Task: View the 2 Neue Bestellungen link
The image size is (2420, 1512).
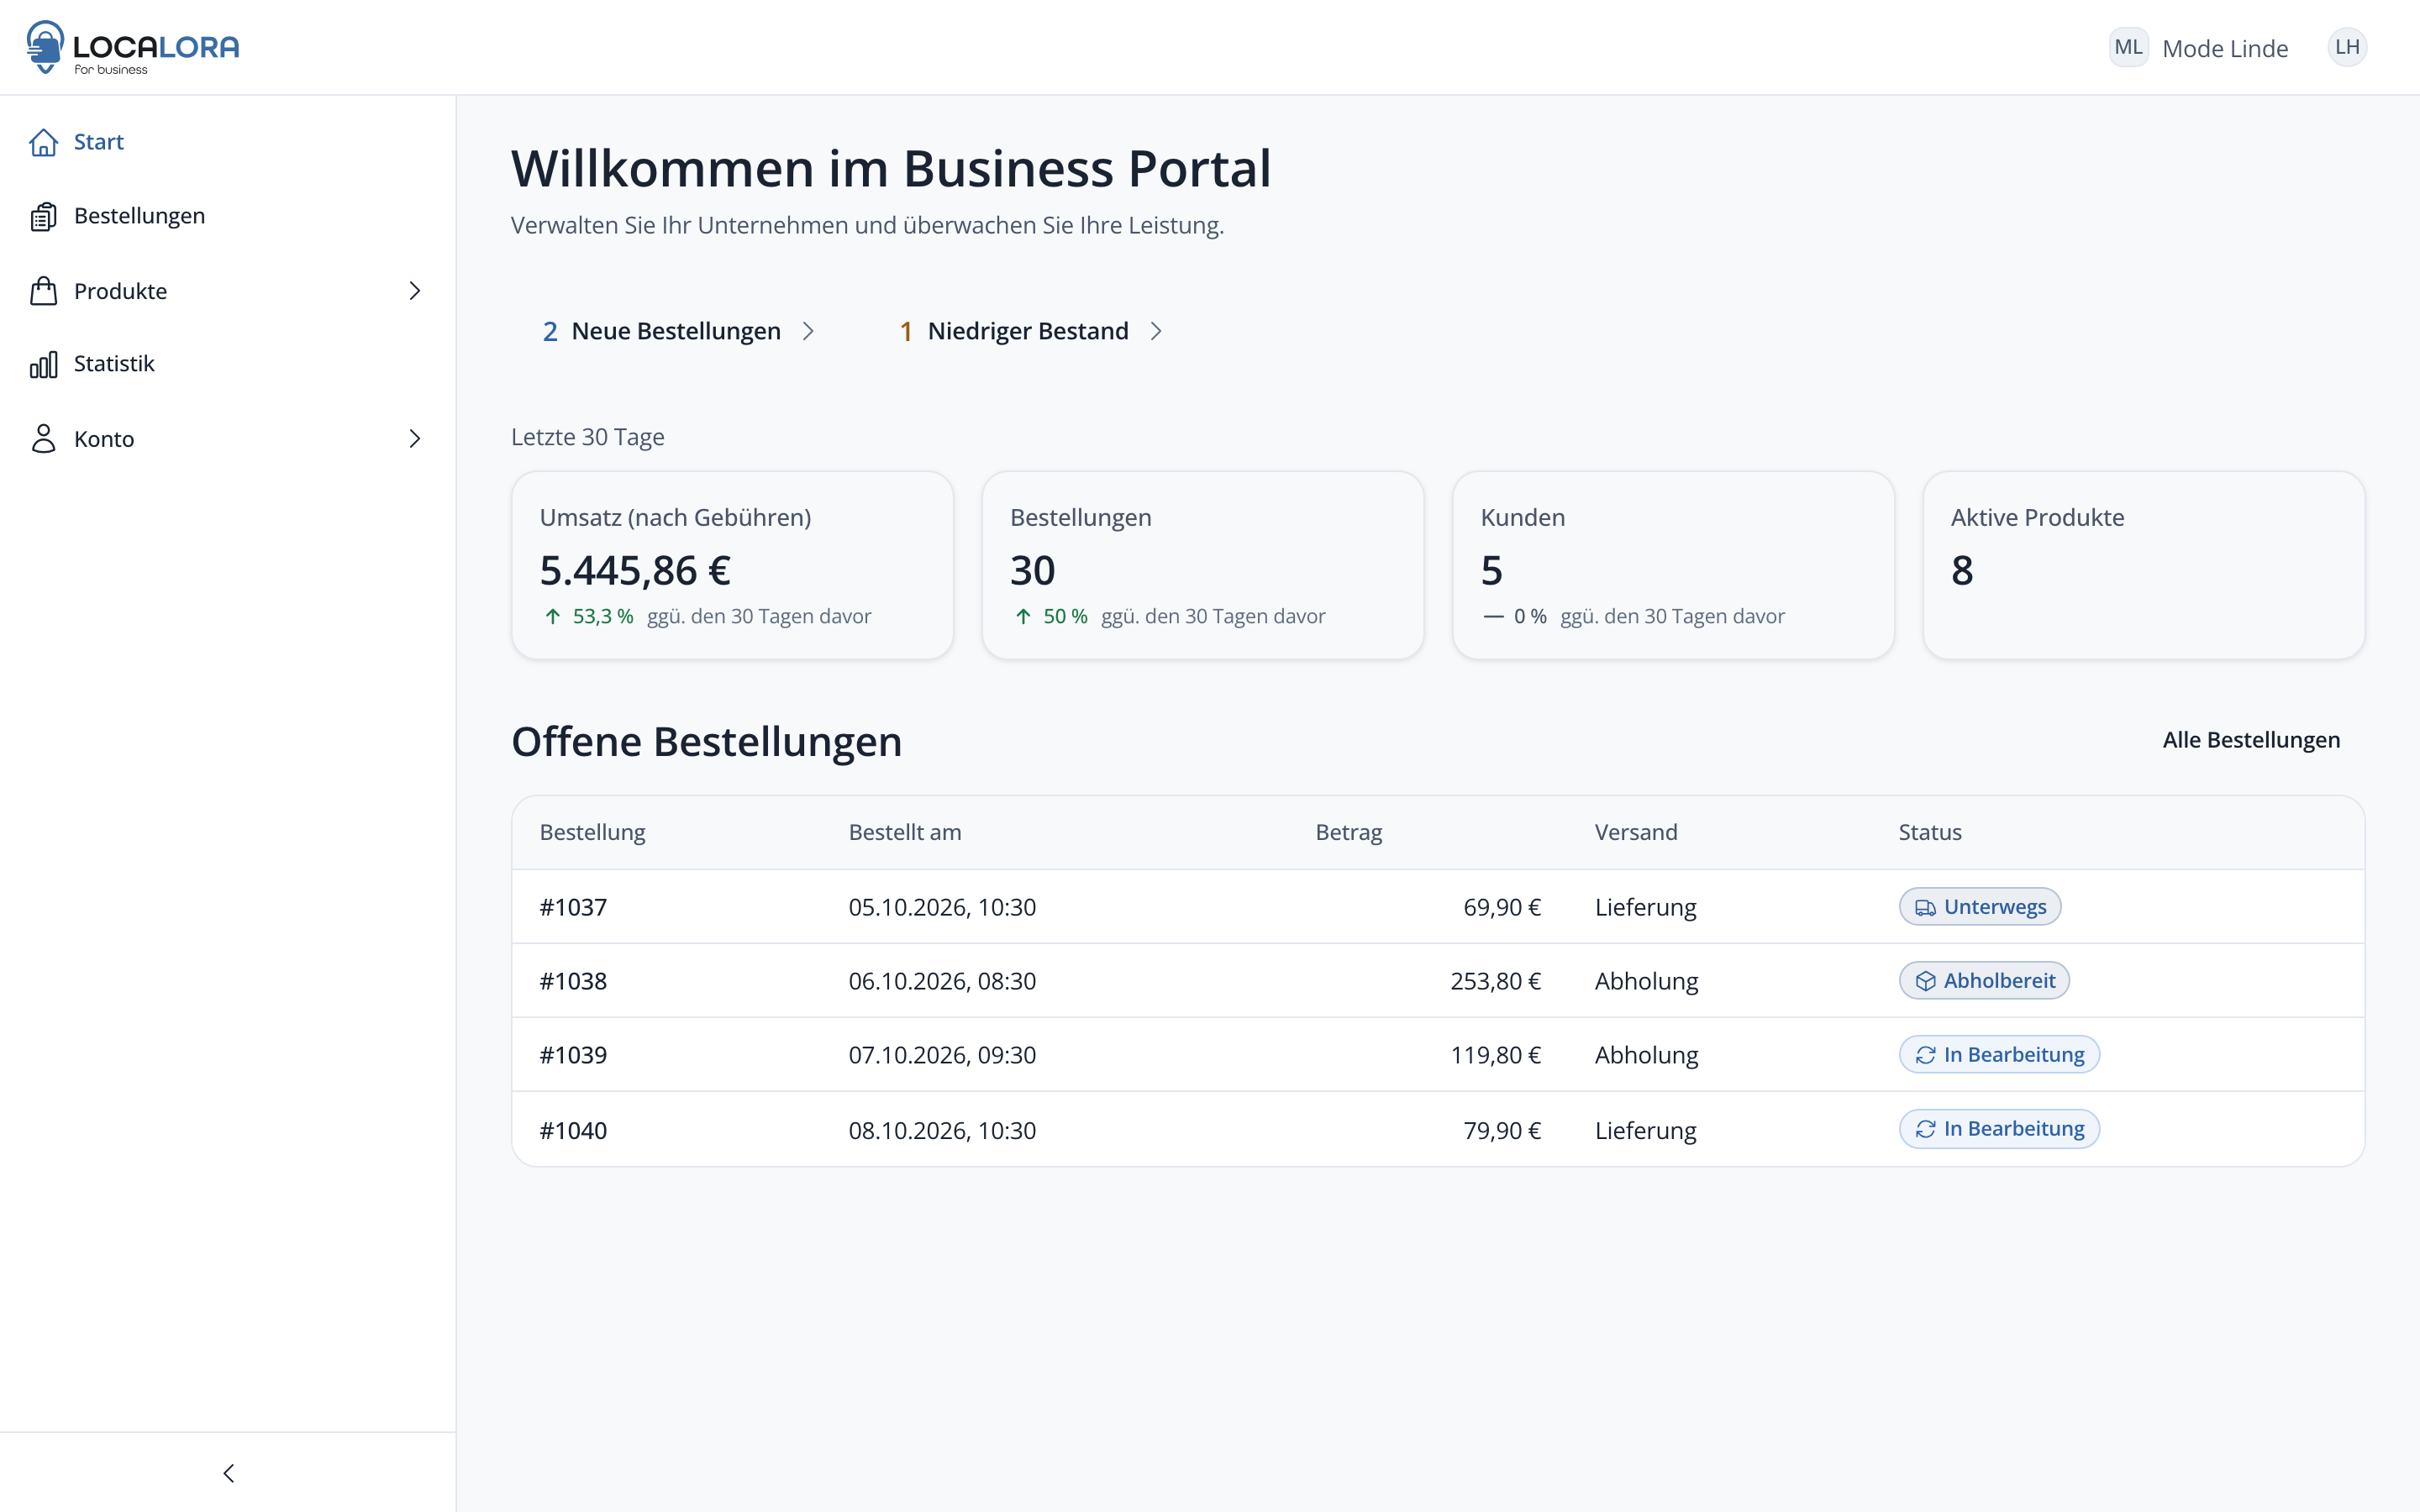Action: coord(679,331)
